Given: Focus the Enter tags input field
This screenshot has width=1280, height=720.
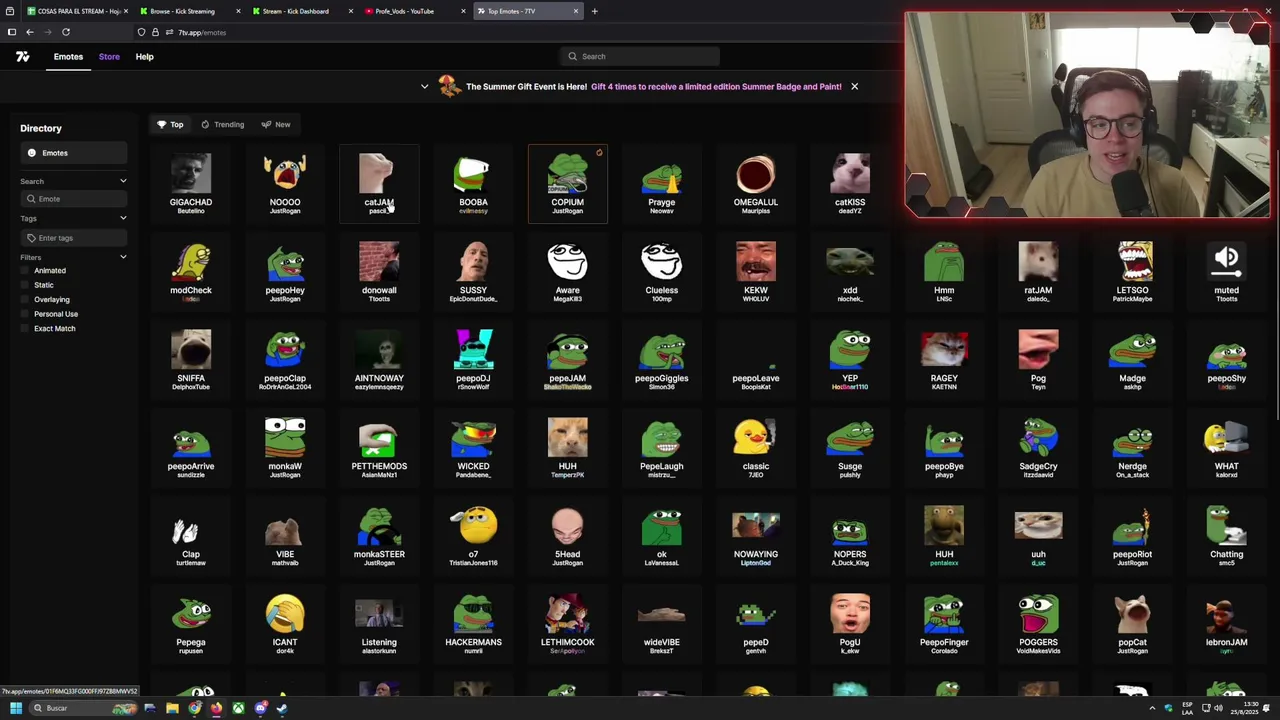Looking at the screenshot, I should coord(74,238).
